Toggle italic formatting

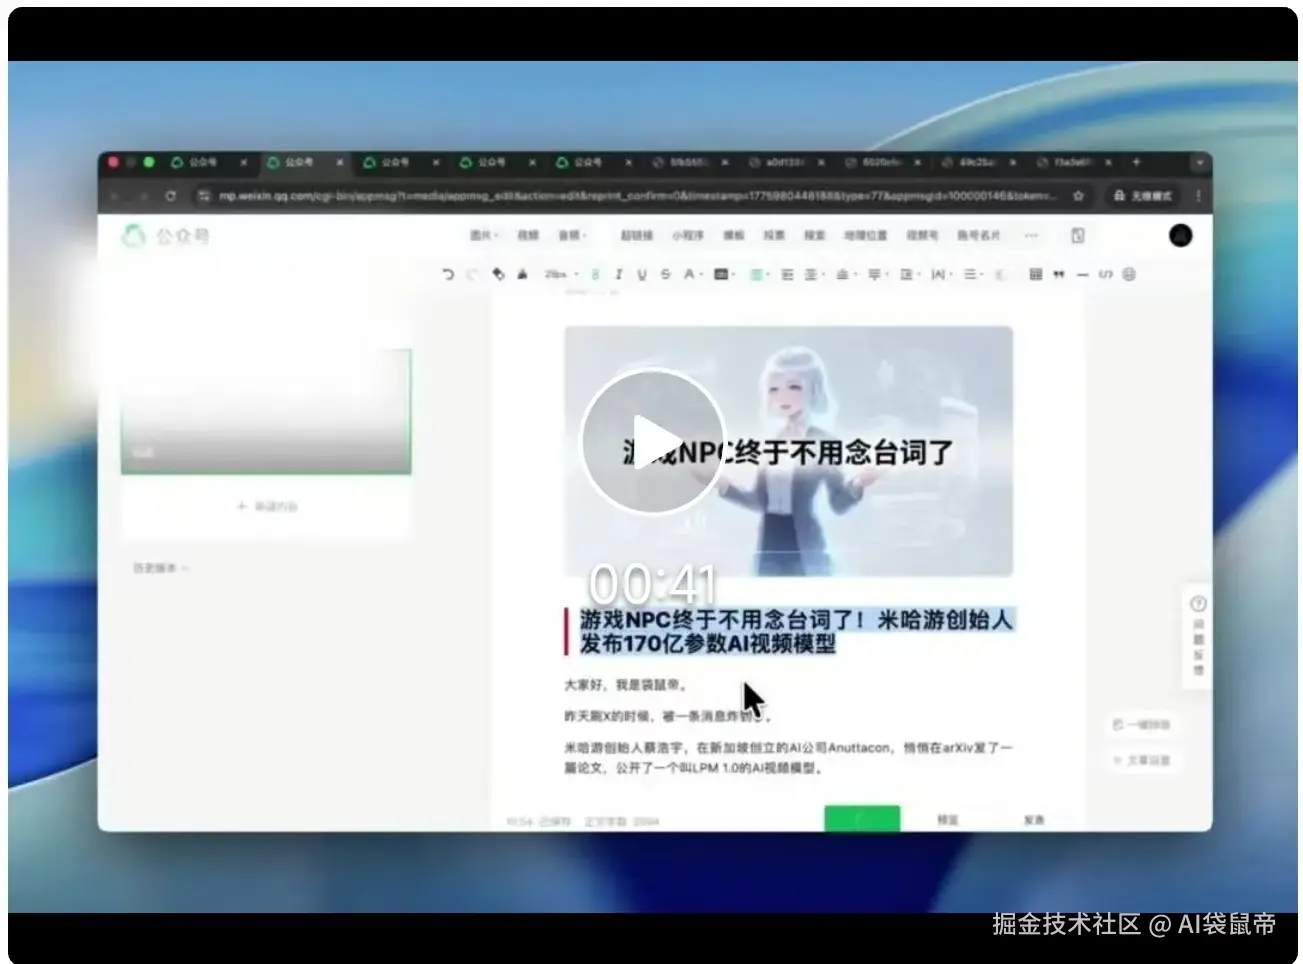619,274
